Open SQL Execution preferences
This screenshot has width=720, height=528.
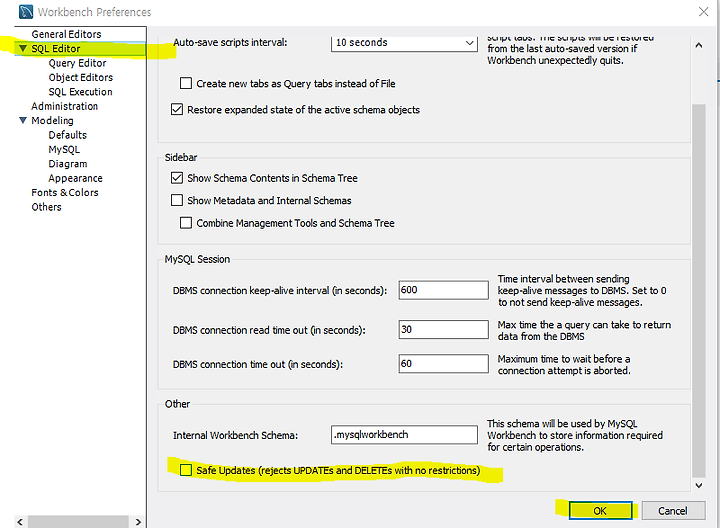80,92
